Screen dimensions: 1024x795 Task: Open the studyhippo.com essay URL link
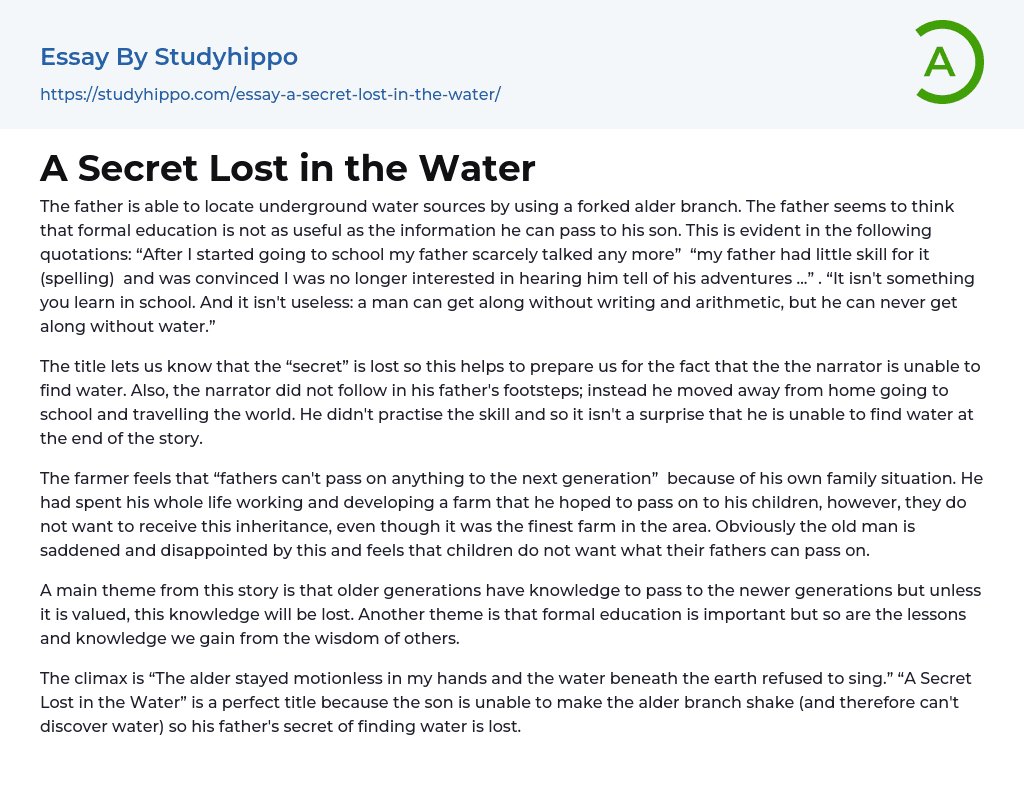(x=270, y=95)
